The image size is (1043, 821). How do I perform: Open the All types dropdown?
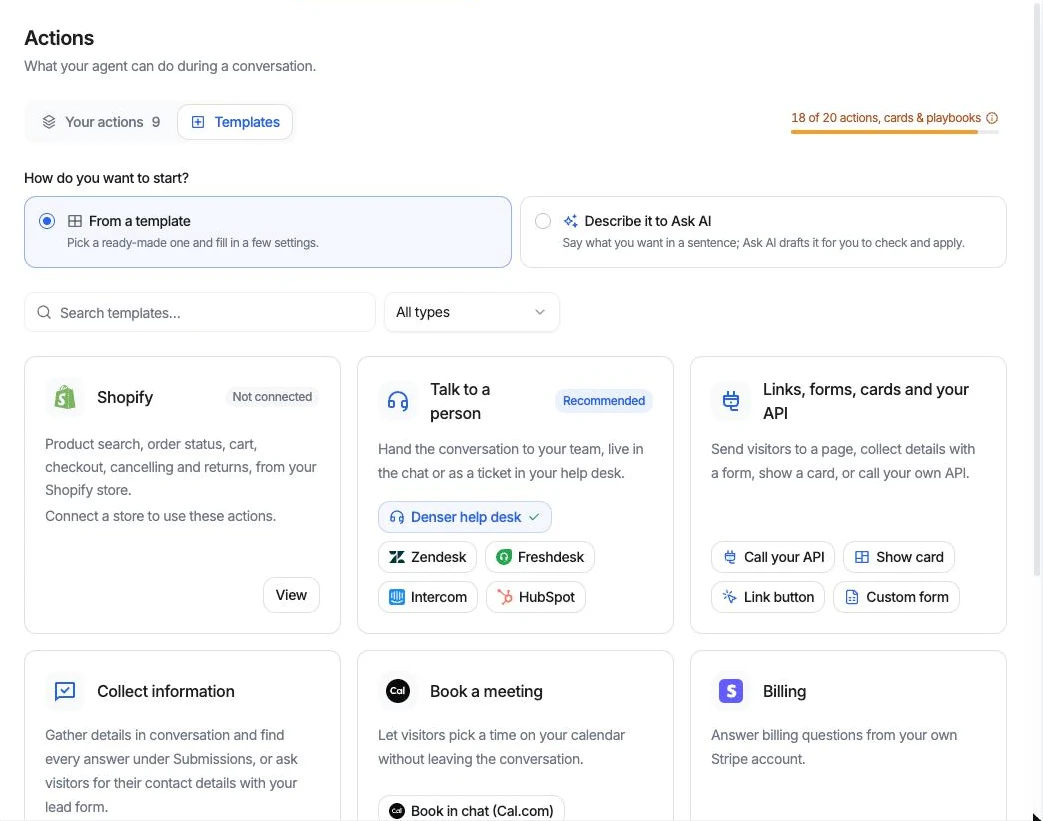pyautogui.click(x=472, y=312)
